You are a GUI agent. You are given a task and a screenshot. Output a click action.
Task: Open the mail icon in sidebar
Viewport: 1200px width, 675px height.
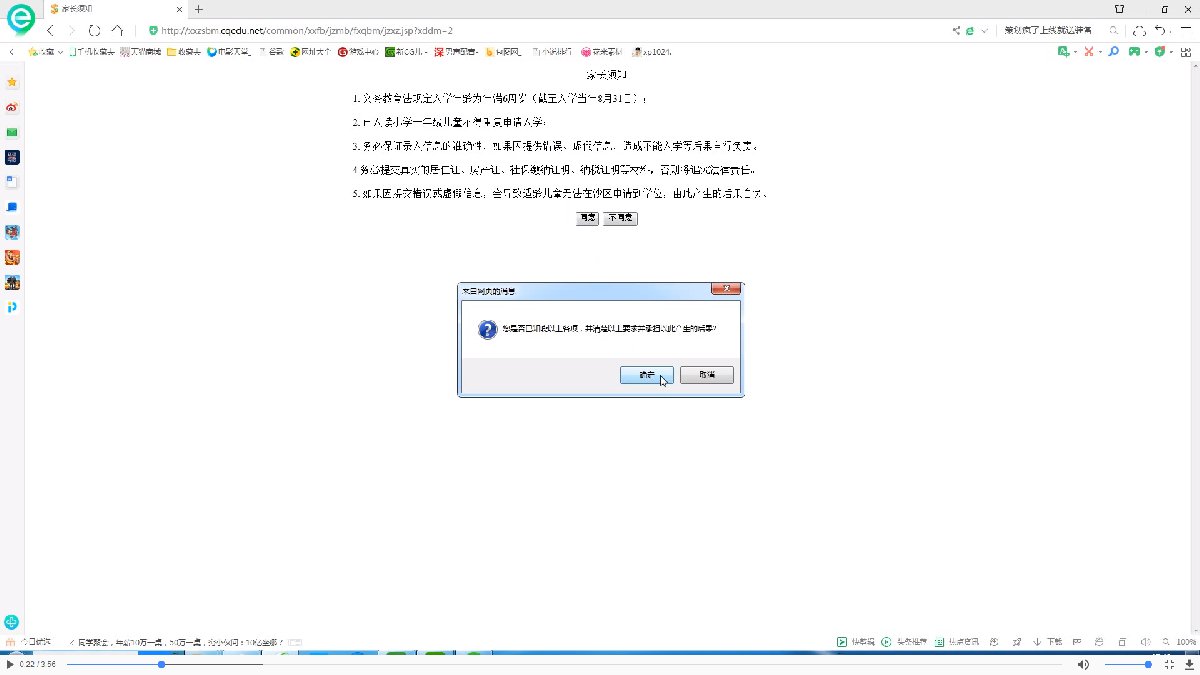click(x=12, y=132)
